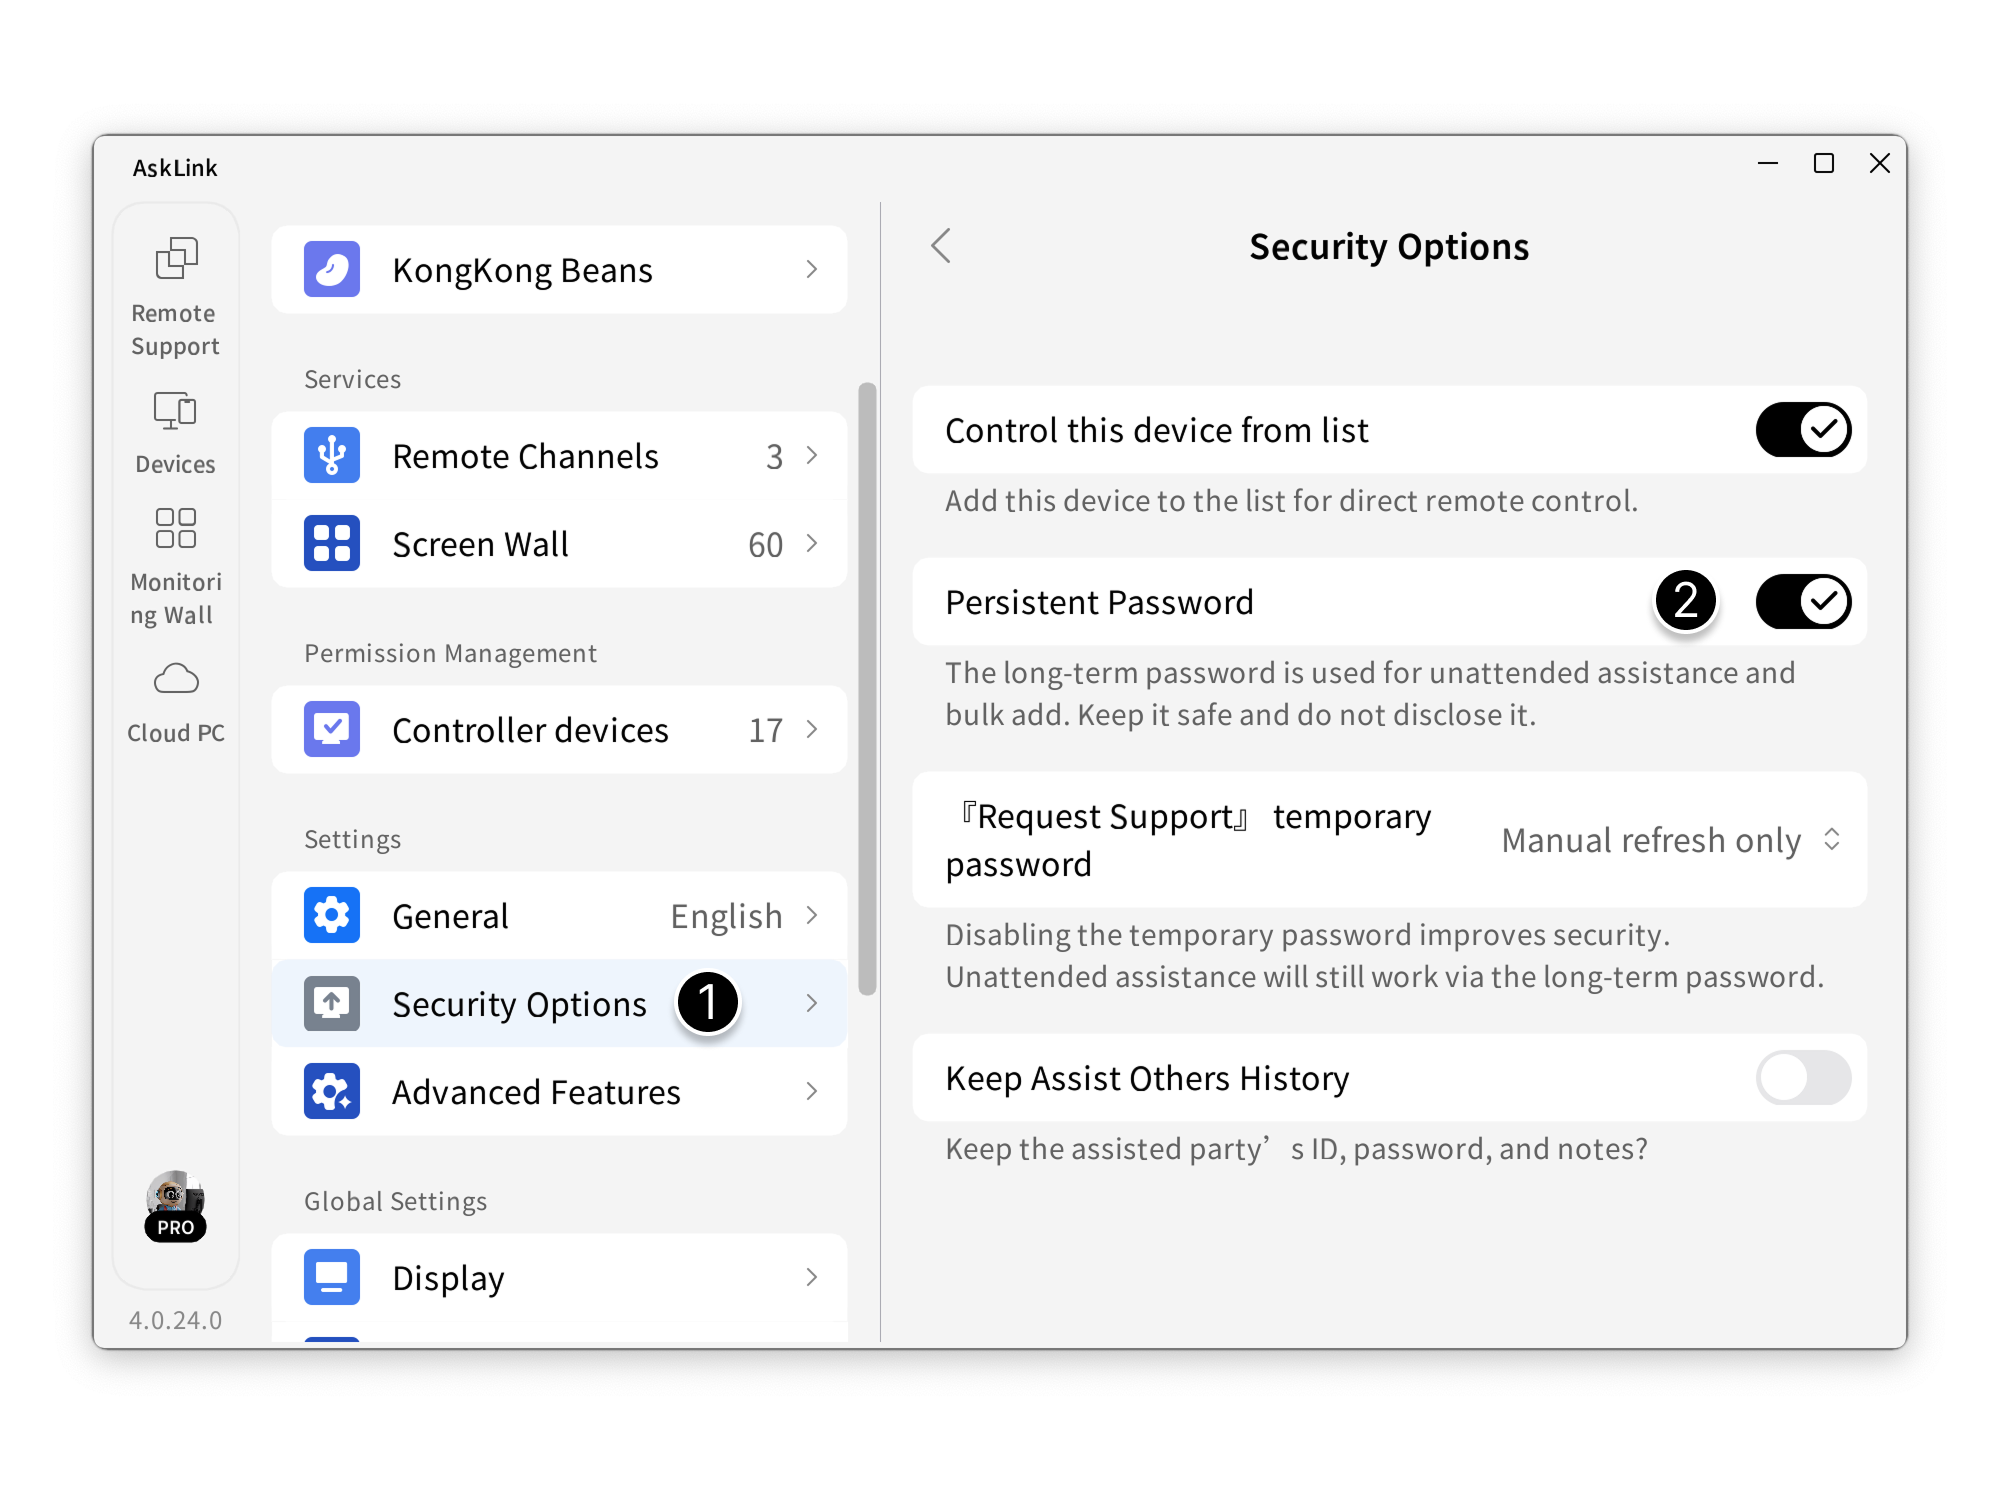Open the Cloud PC icon
This screenshot has height=1500, width=2000.
[x=176, y=680]
